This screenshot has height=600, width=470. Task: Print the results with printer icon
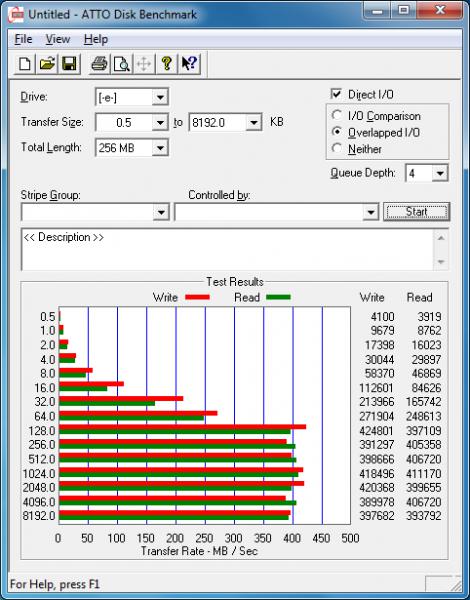click(99, 64)
